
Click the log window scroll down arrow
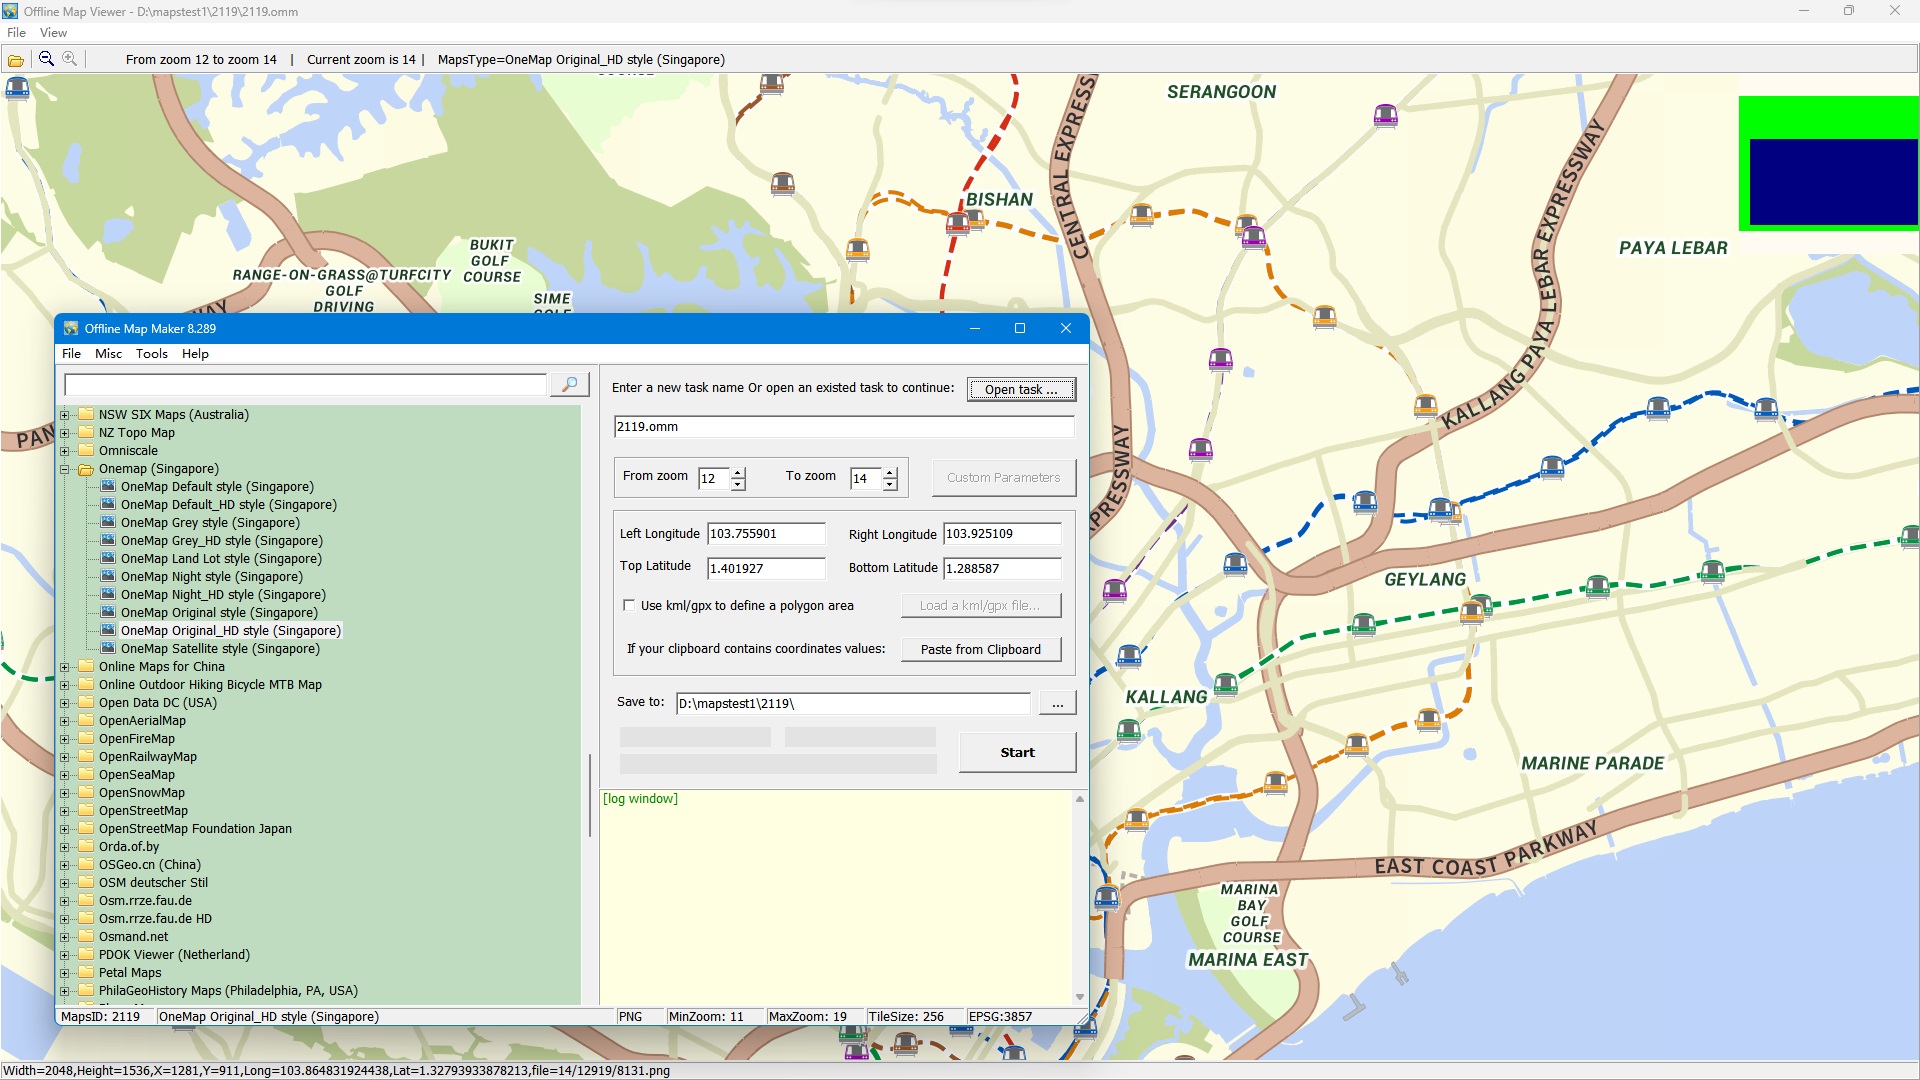coord(1079,997)
